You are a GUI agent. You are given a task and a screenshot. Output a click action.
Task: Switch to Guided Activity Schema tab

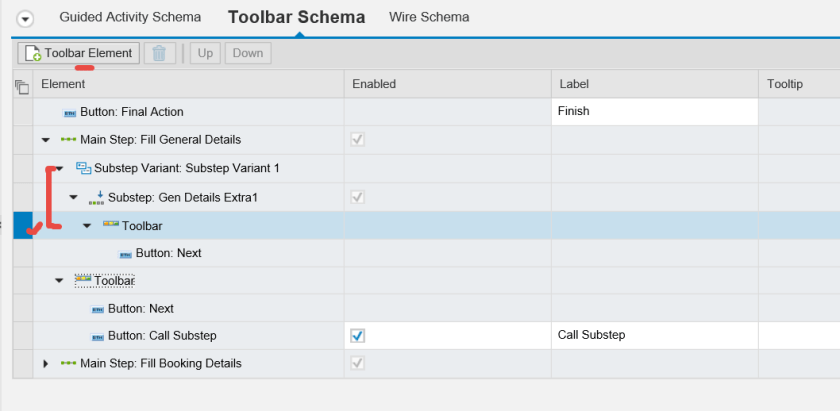click(130, 17)
